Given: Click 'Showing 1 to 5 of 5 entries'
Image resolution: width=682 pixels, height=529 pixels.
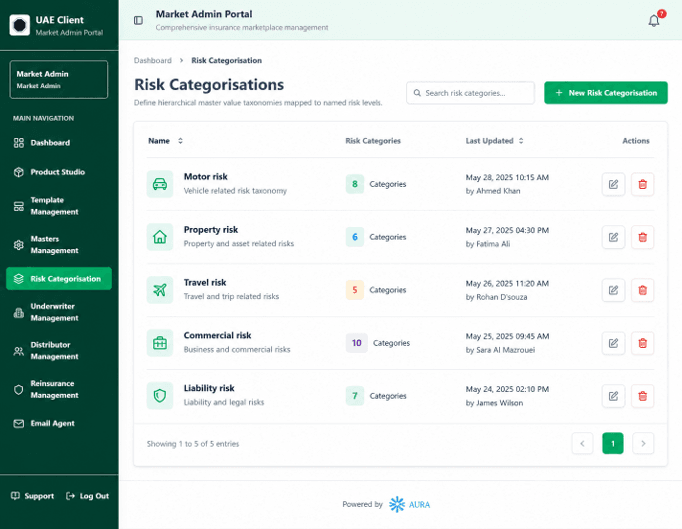Looking at the screenshot, I should (193, 444).
